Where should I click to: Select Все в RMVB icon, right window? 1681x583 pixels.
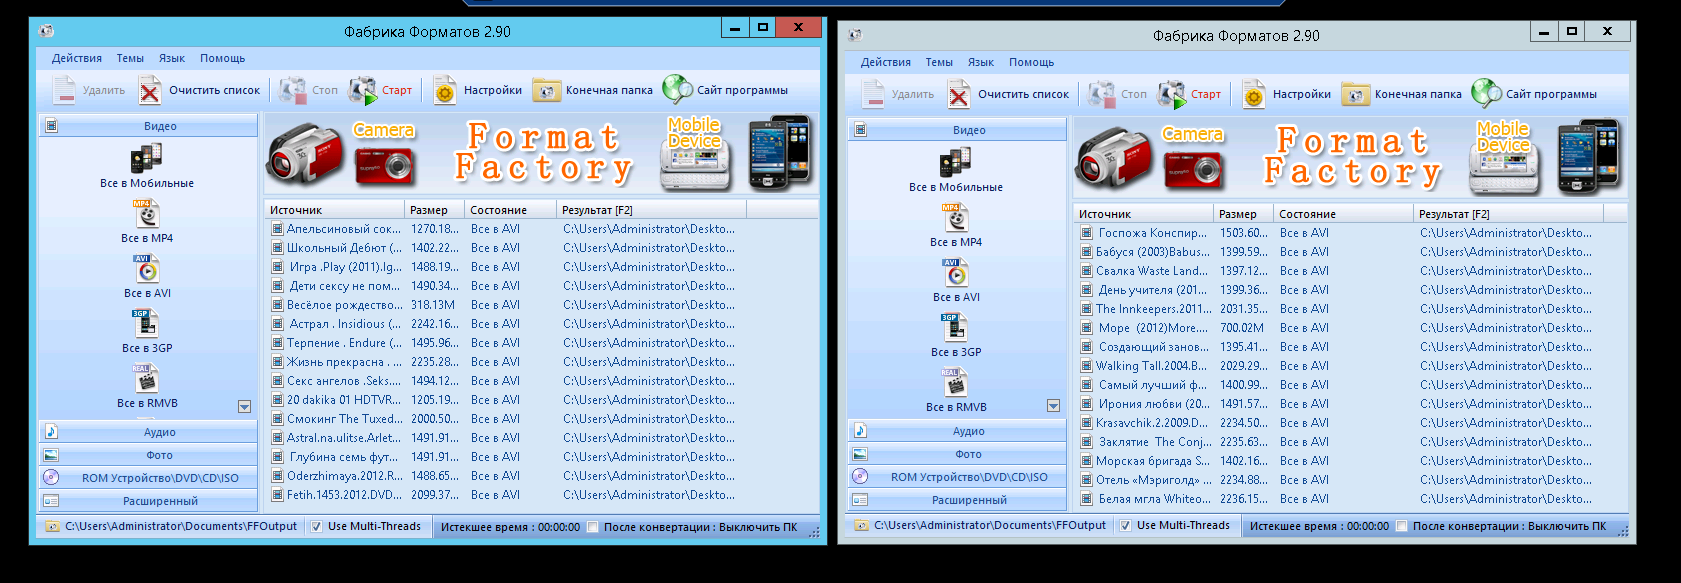(x=955, y=383)
